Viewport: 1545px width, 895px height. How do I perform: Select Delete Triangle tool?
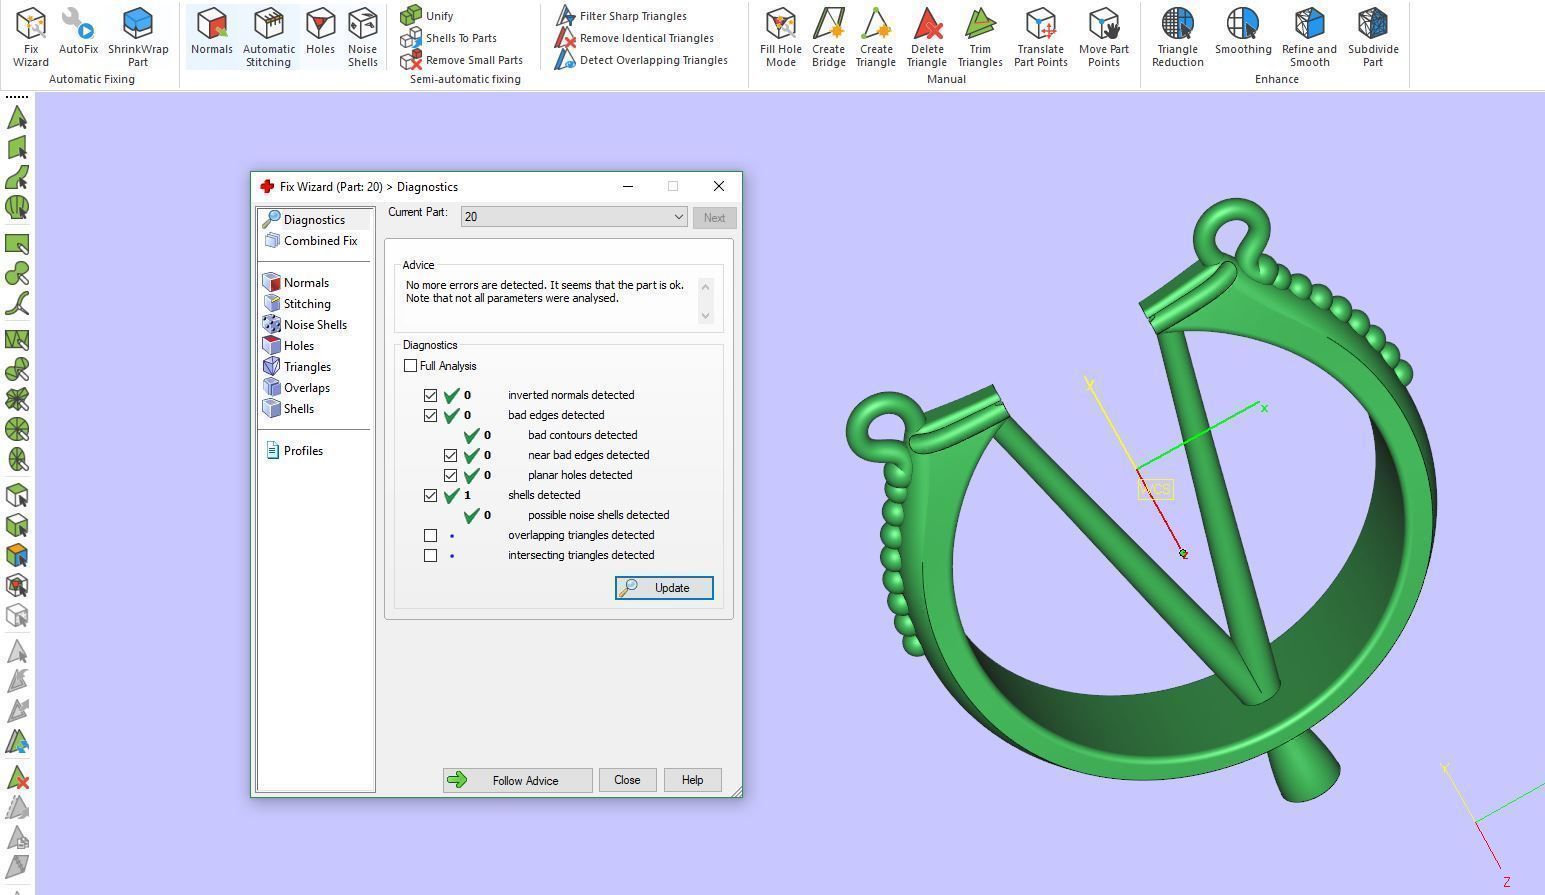coord(926,37)
